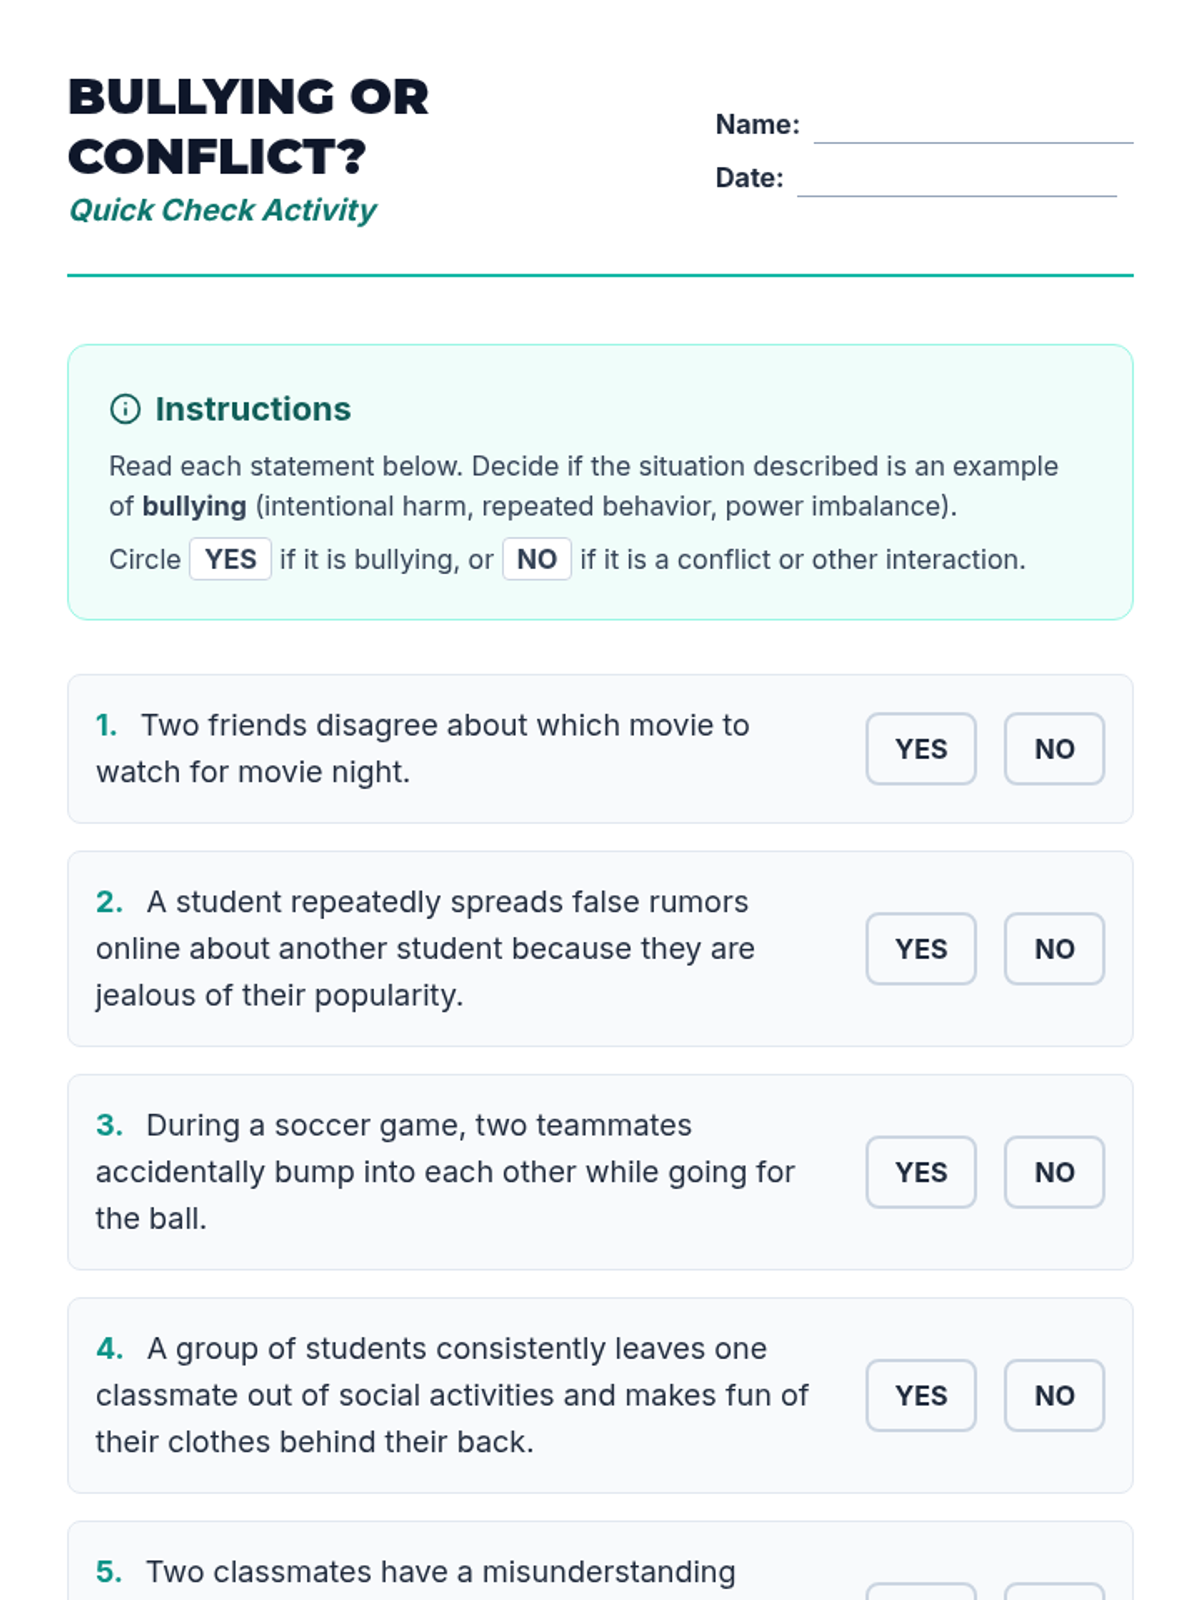Click the NO example box in Instructions
The image size is (1200, 1600).
click(x=536, y=559)
